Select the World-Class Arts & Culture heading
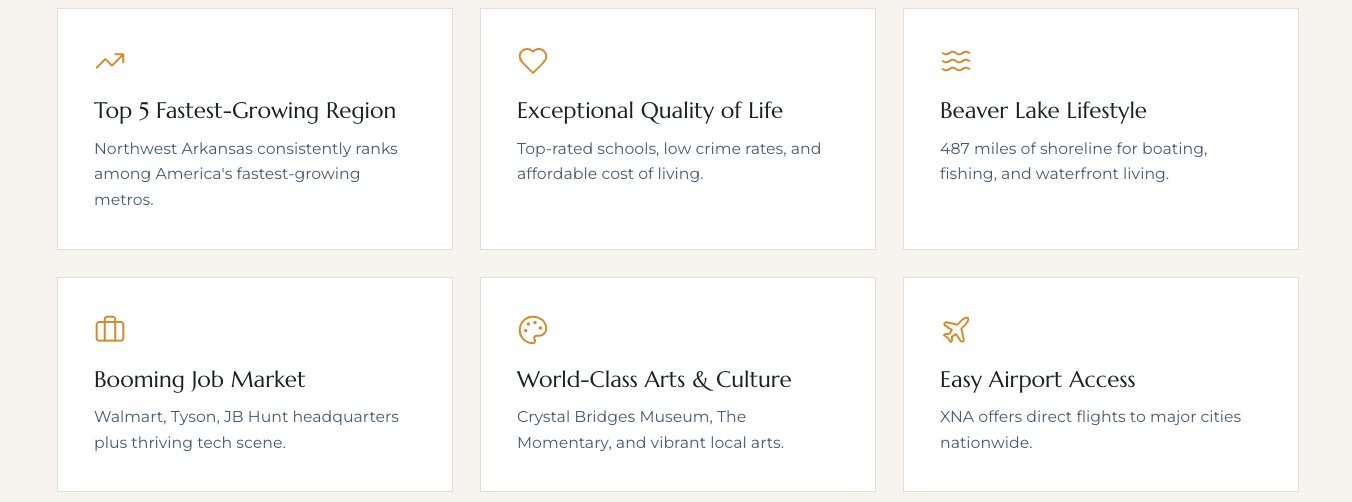Screen dimensions: 1352x502 653,379
